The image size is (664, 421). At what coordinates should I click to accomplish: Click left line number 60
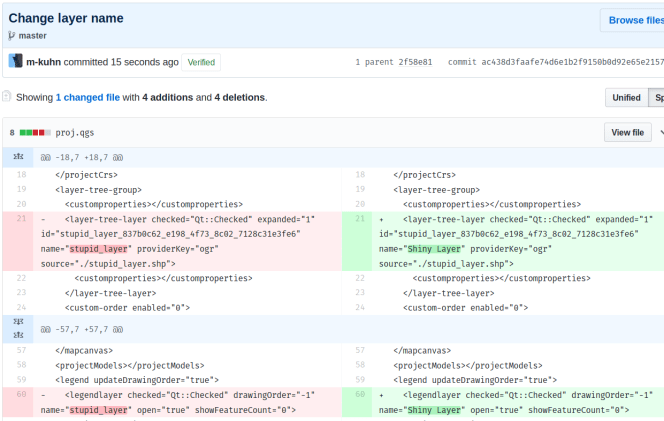(x=21, y=394)
